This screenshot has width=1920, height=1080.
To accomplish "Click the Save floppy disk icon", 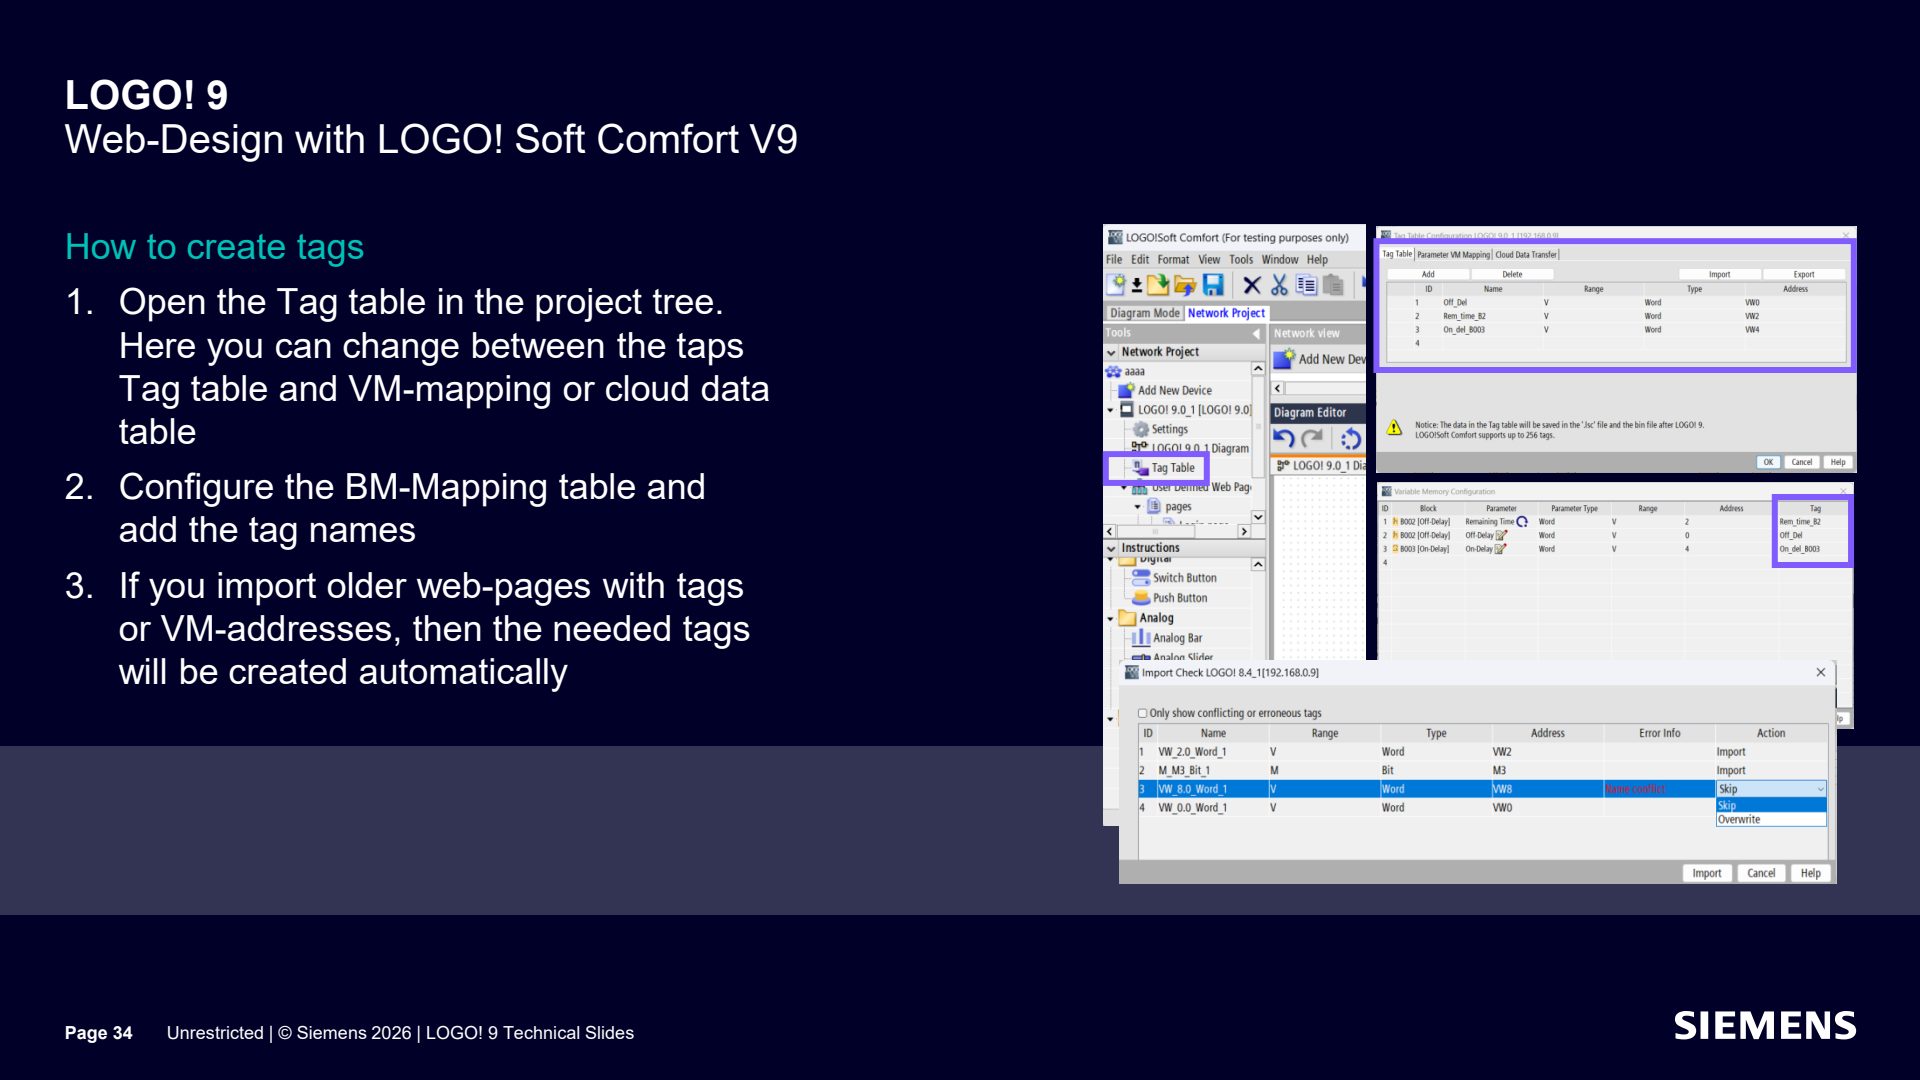I will [1213, 286].
